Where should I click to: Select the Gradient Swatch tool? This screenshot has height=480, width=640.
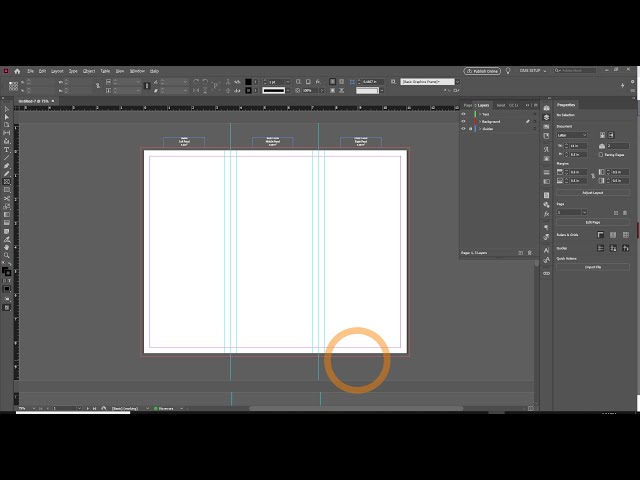pos(7,215)
